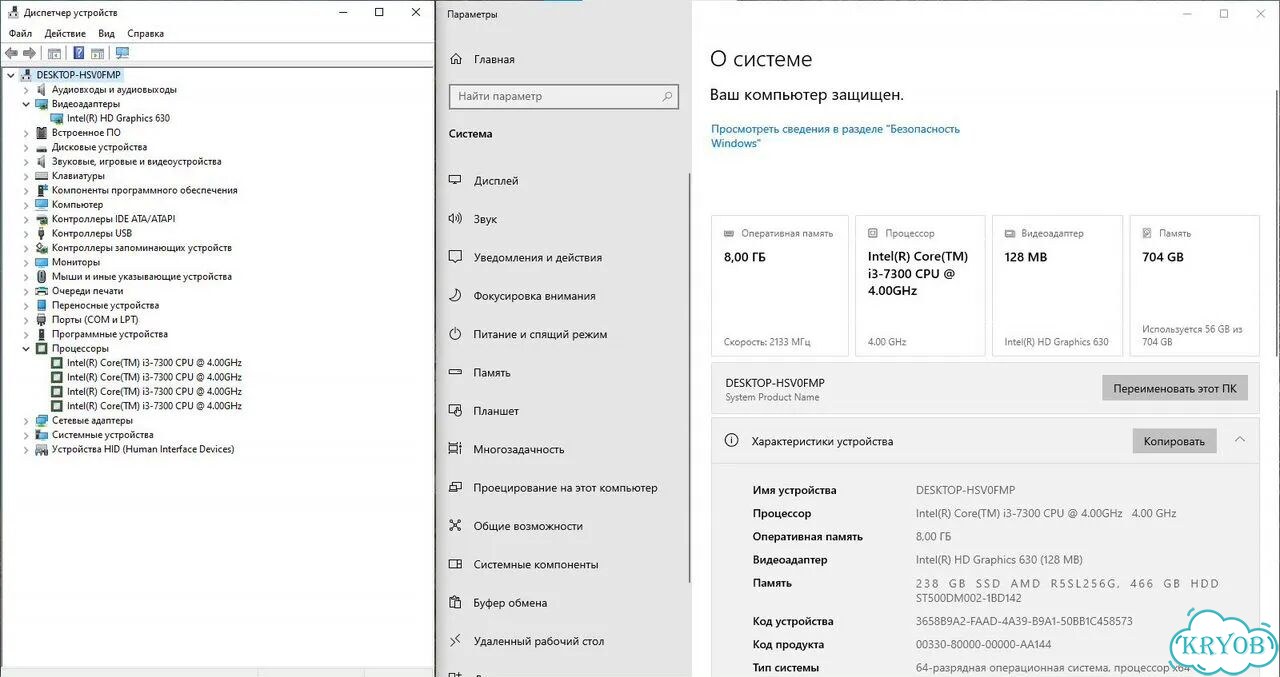Click the Оперативная память 8,00 ГБ card
The height and width of the screenshot is (677, 1280).
pos(780,286)
